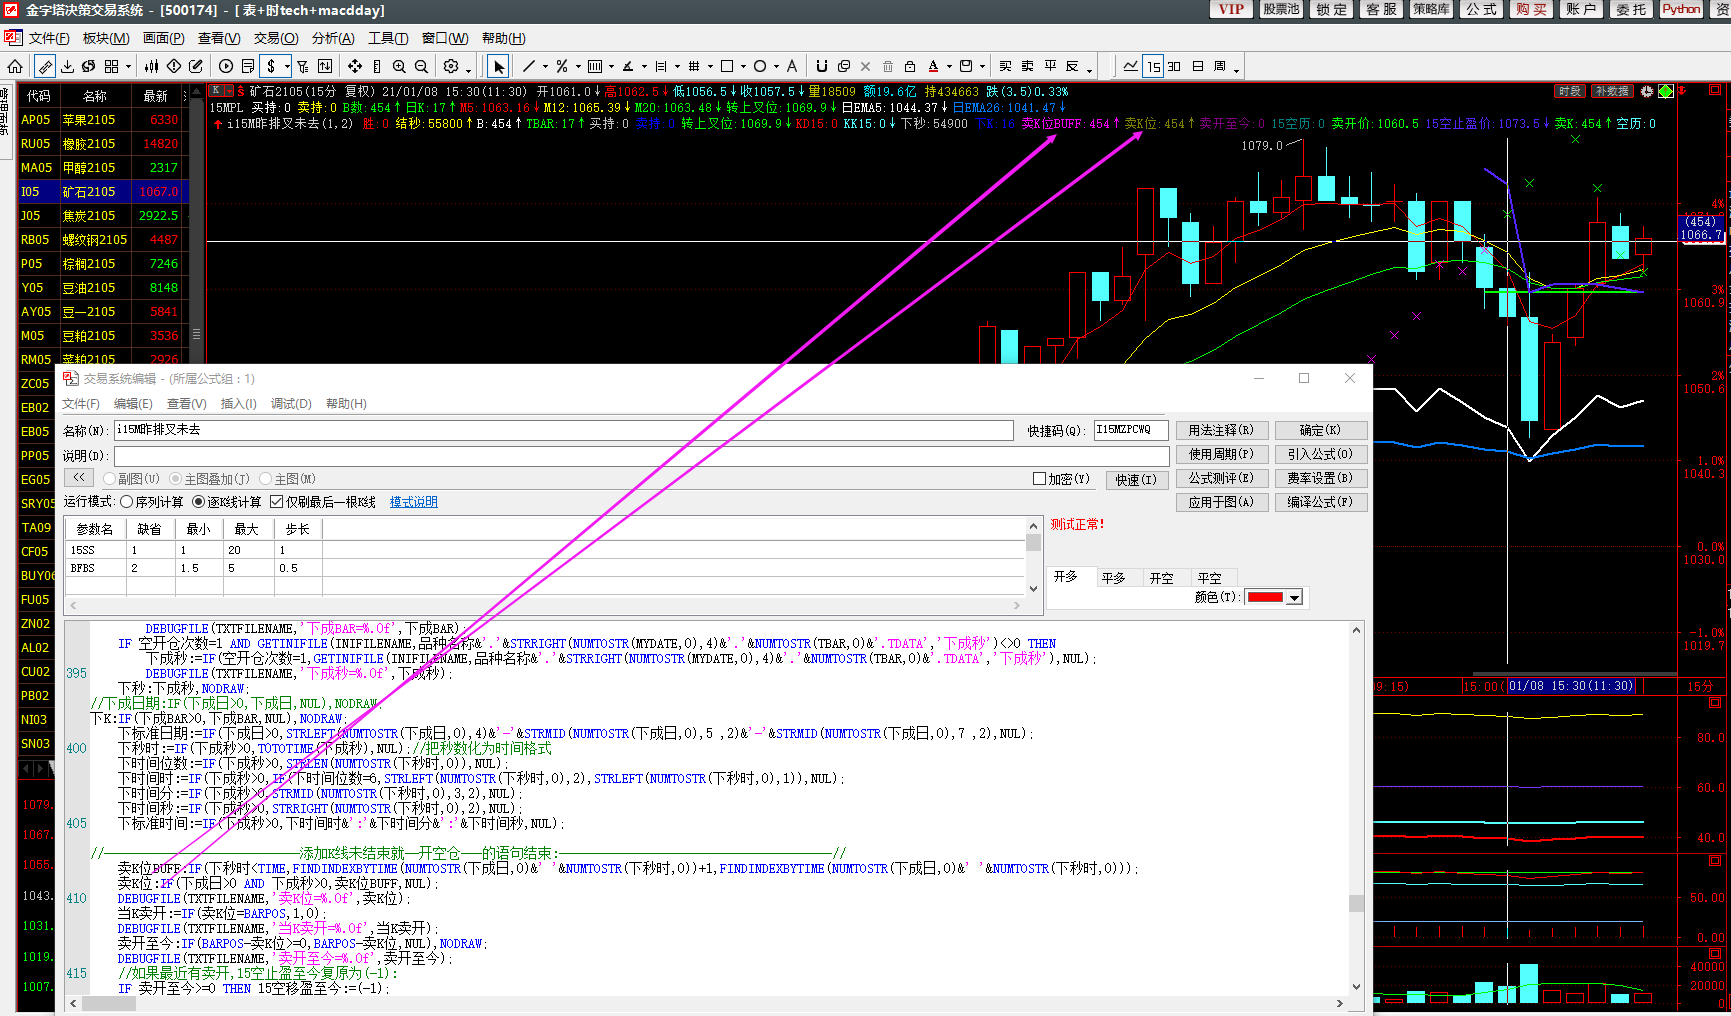1731x1016 pixels.
Task: Select 序列计算 run mode radio
Action: click(127, 502)
